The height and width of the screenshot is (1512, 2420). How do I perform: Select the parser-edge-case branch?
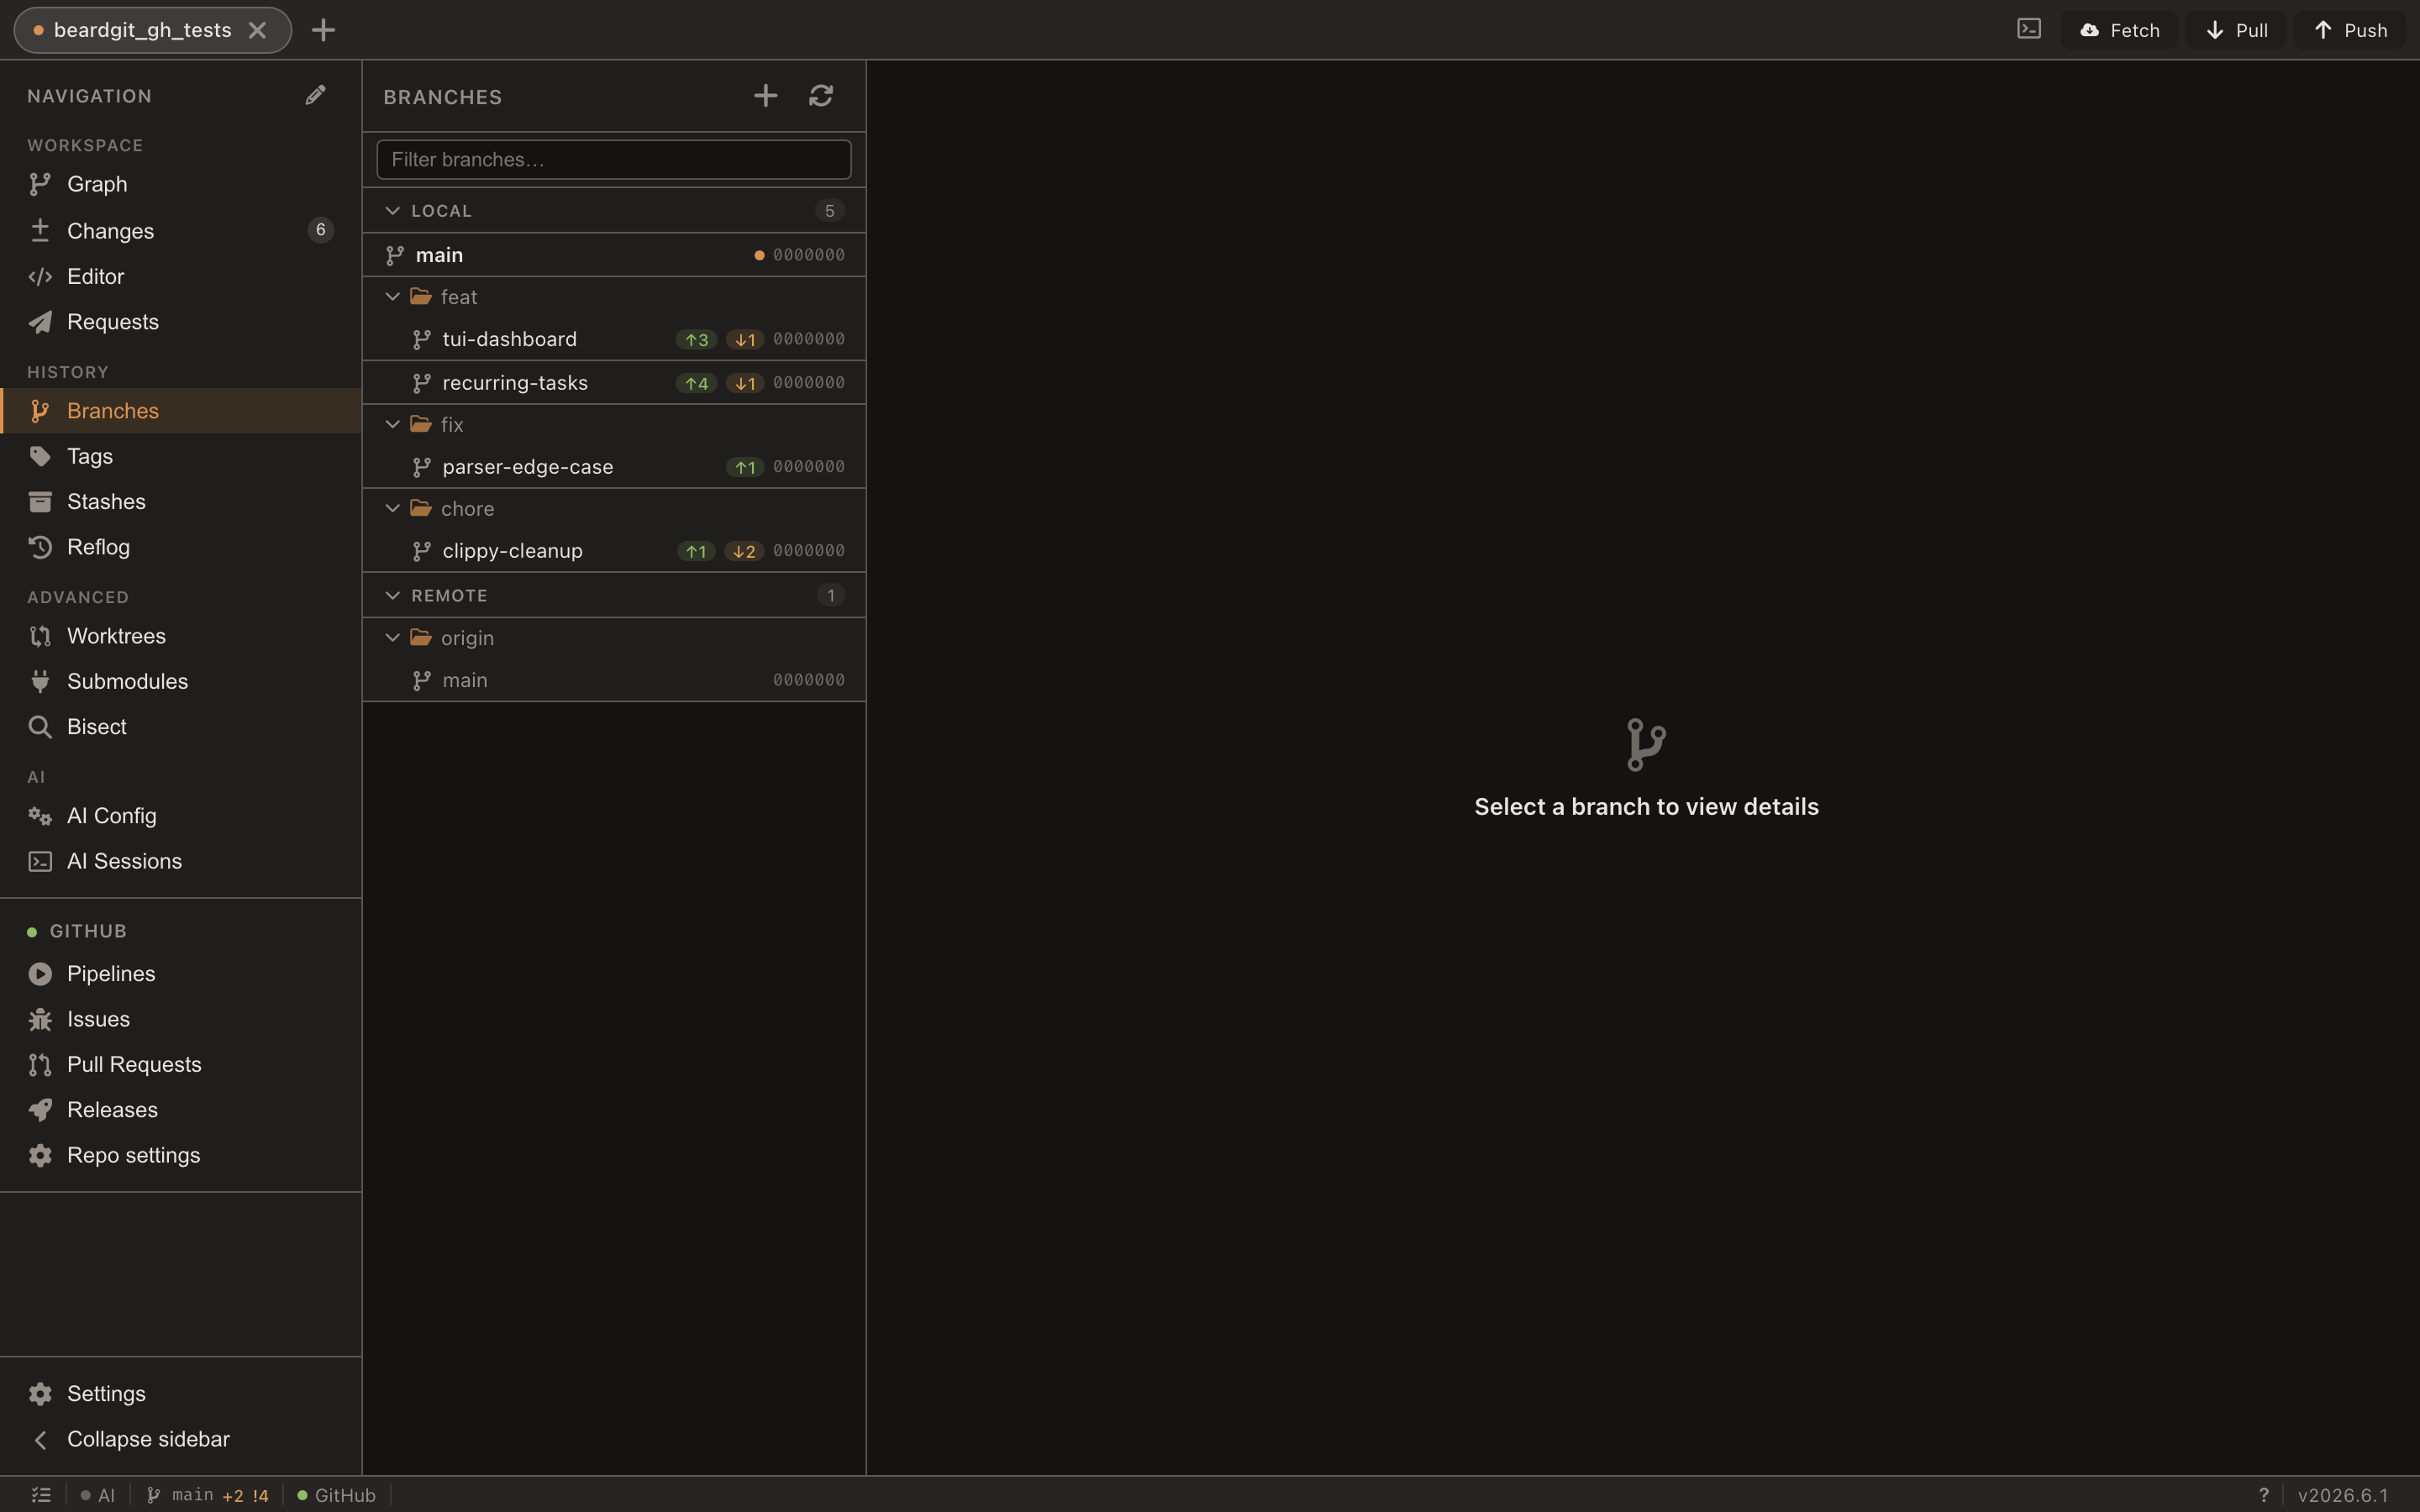614,467
